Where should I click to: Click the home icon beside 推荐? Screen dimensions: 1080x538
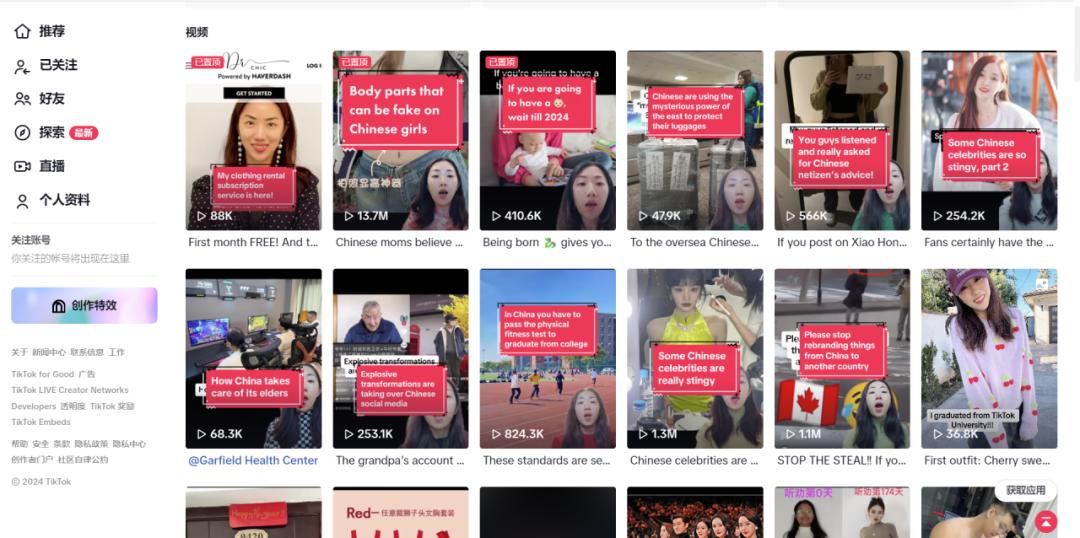point(23,32)
